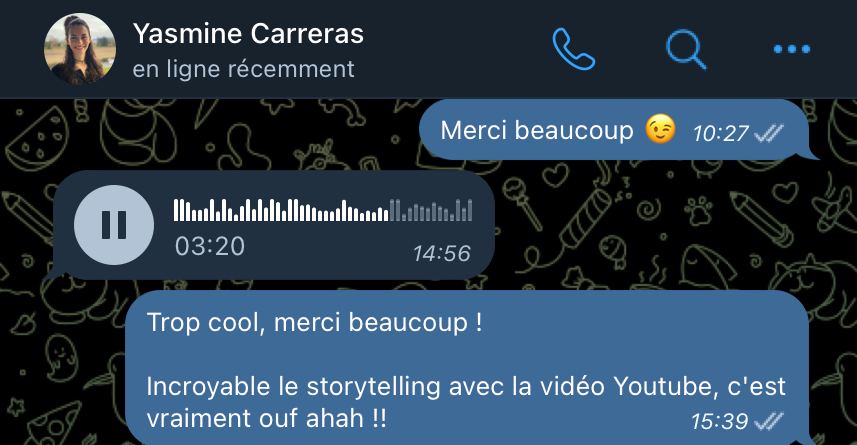857x445 pixels.
Task: Click the "Incroyable le storytelling" sentence
Action: [466, 402]
